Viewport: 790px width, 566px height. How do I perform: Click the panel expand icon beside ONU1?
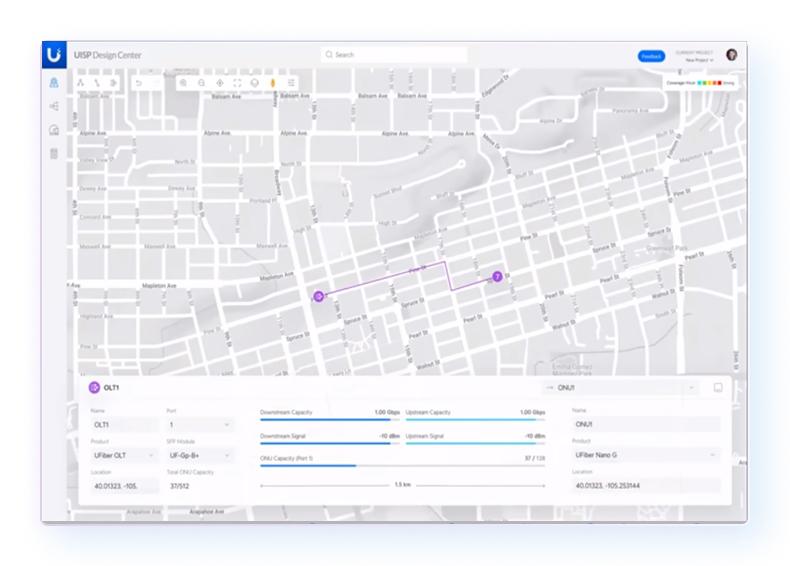718,387
